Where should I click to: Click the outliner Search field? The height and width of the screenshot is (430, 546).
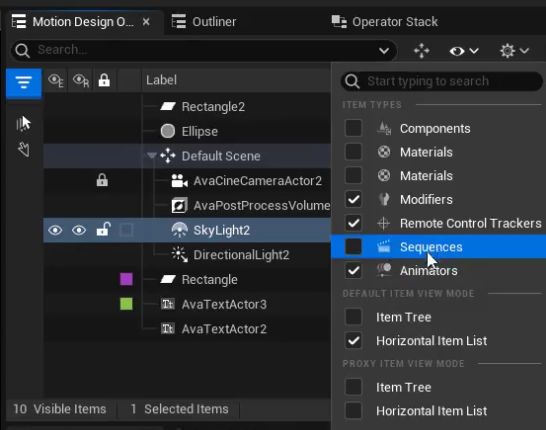(204, 50)
